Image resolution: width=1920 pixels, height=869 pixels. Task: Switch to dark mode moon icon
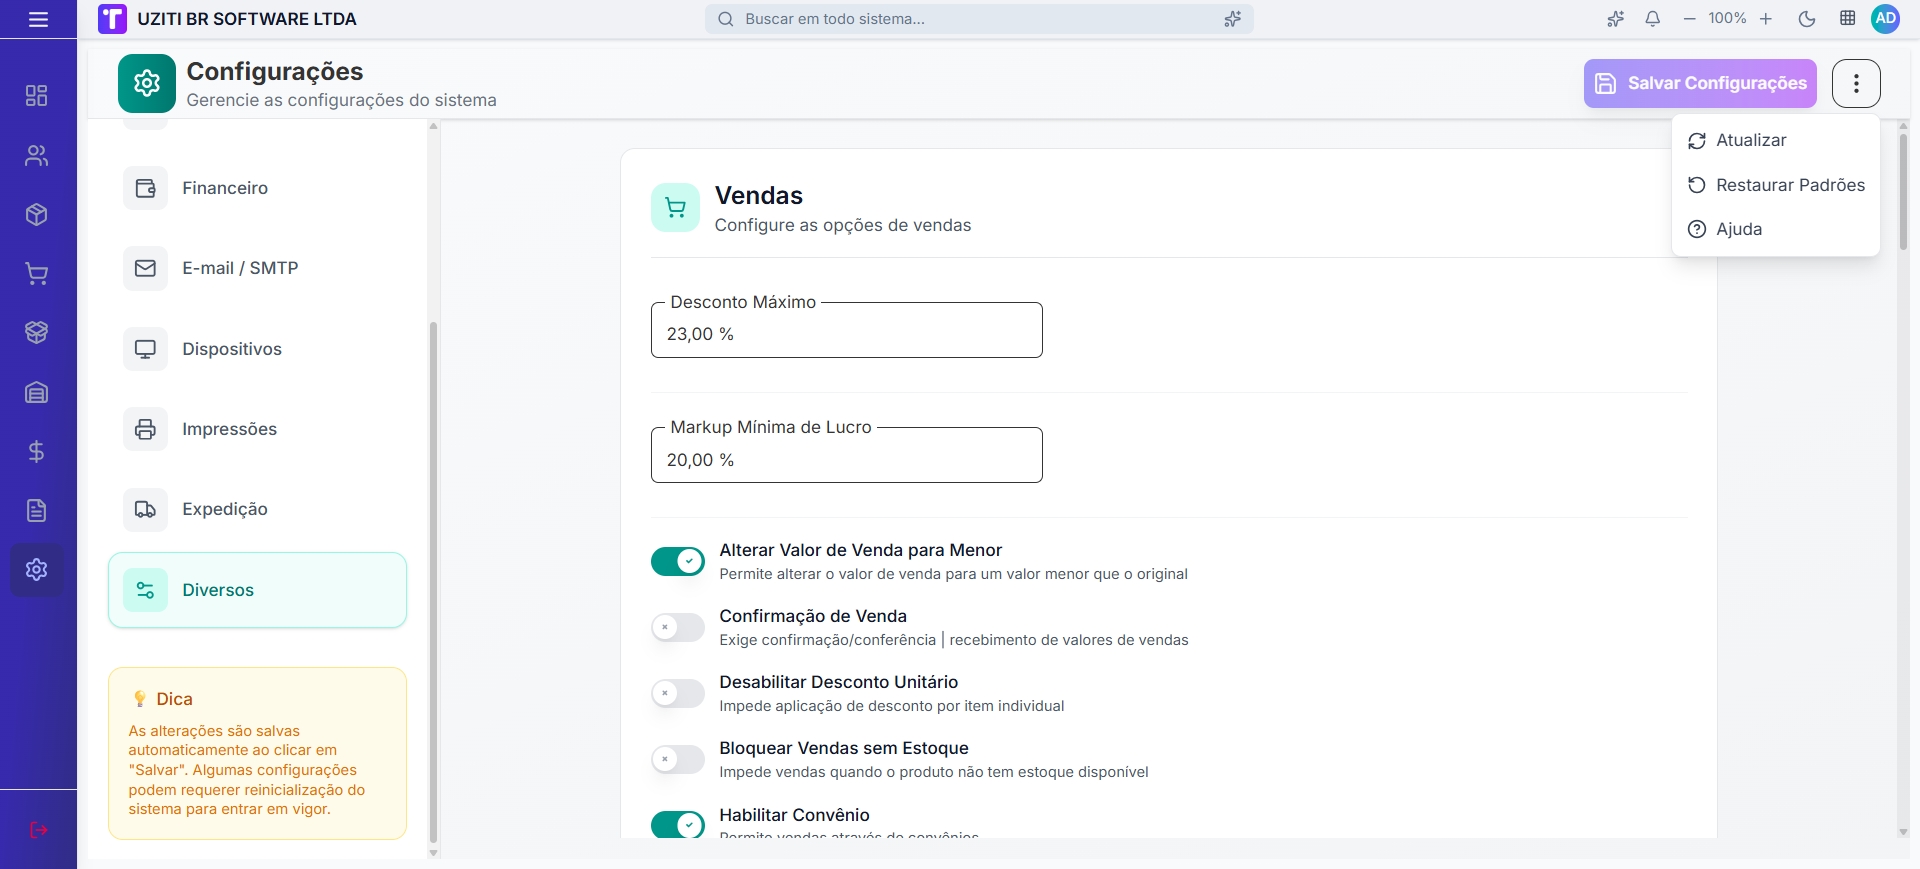click(x=1807, y=19)
